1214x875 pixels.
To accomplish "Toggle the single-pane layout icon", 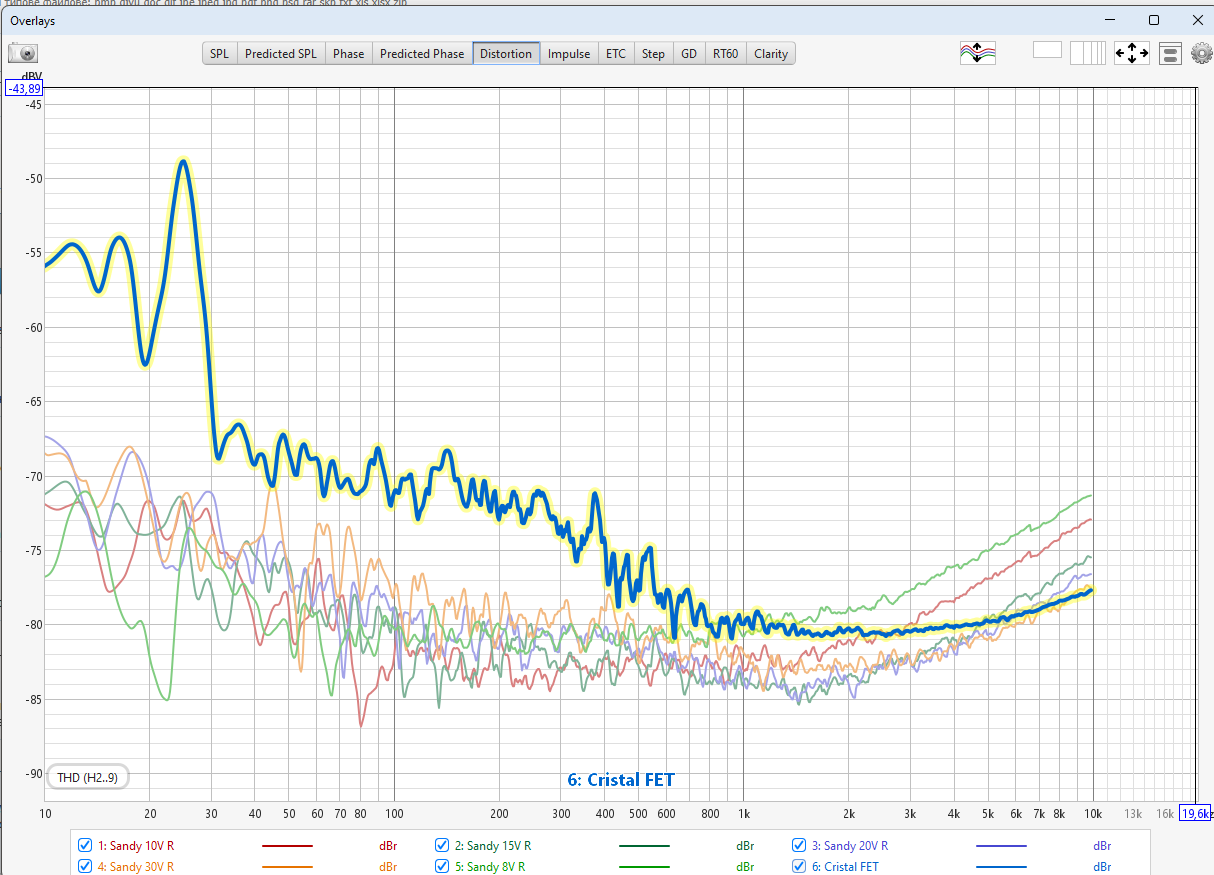I will point(1047,50).
